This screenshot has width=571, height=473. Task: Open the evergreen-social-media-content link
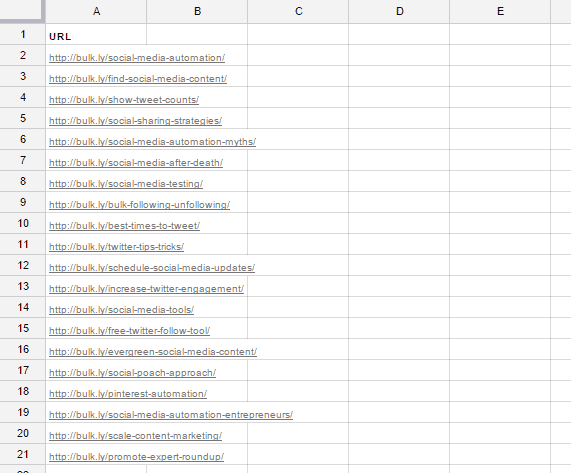153,352
